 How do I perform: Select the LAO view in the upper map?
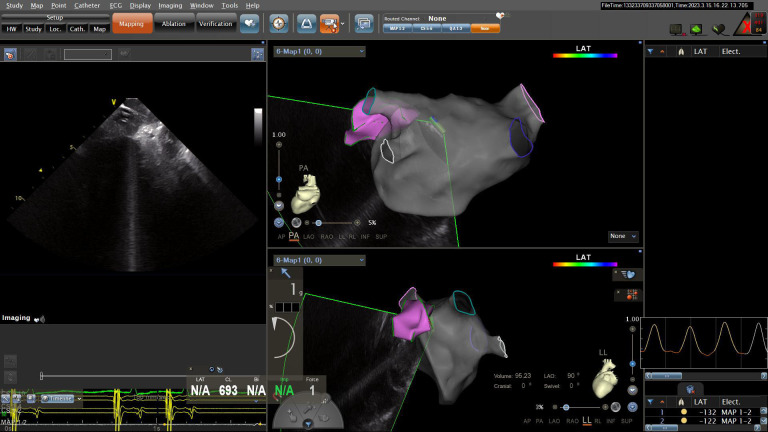[x=309, y=237]
